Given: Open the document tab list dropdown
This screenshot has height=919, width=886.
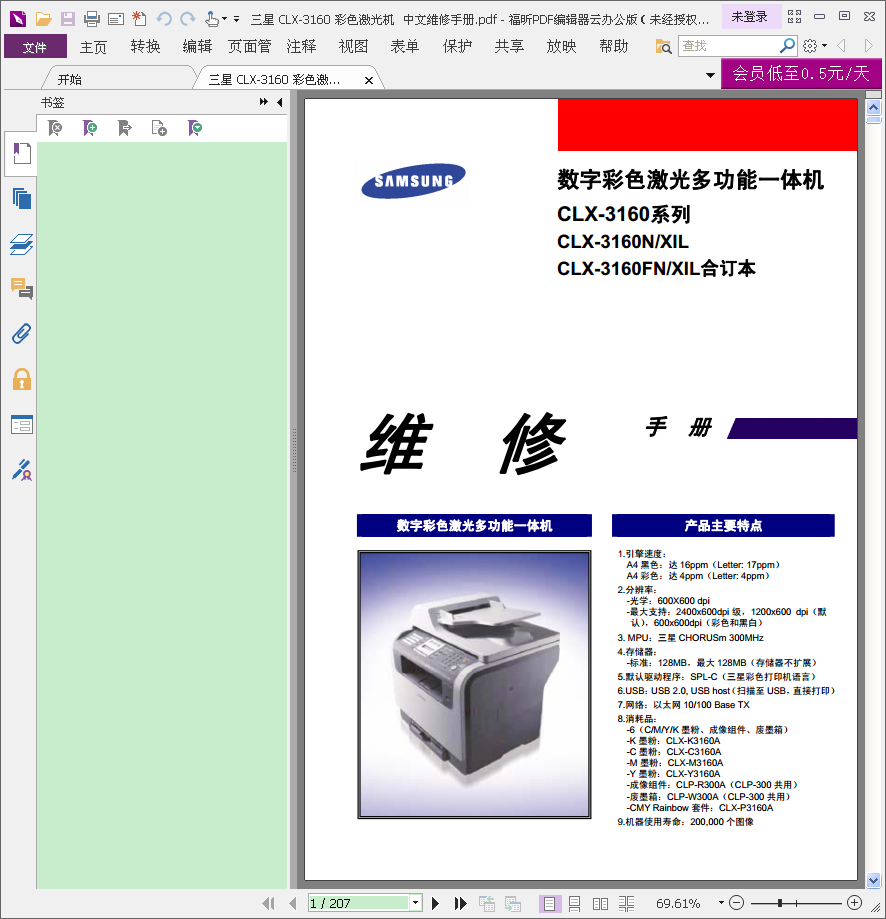Looking at the screenshot, I should [710, 76].
